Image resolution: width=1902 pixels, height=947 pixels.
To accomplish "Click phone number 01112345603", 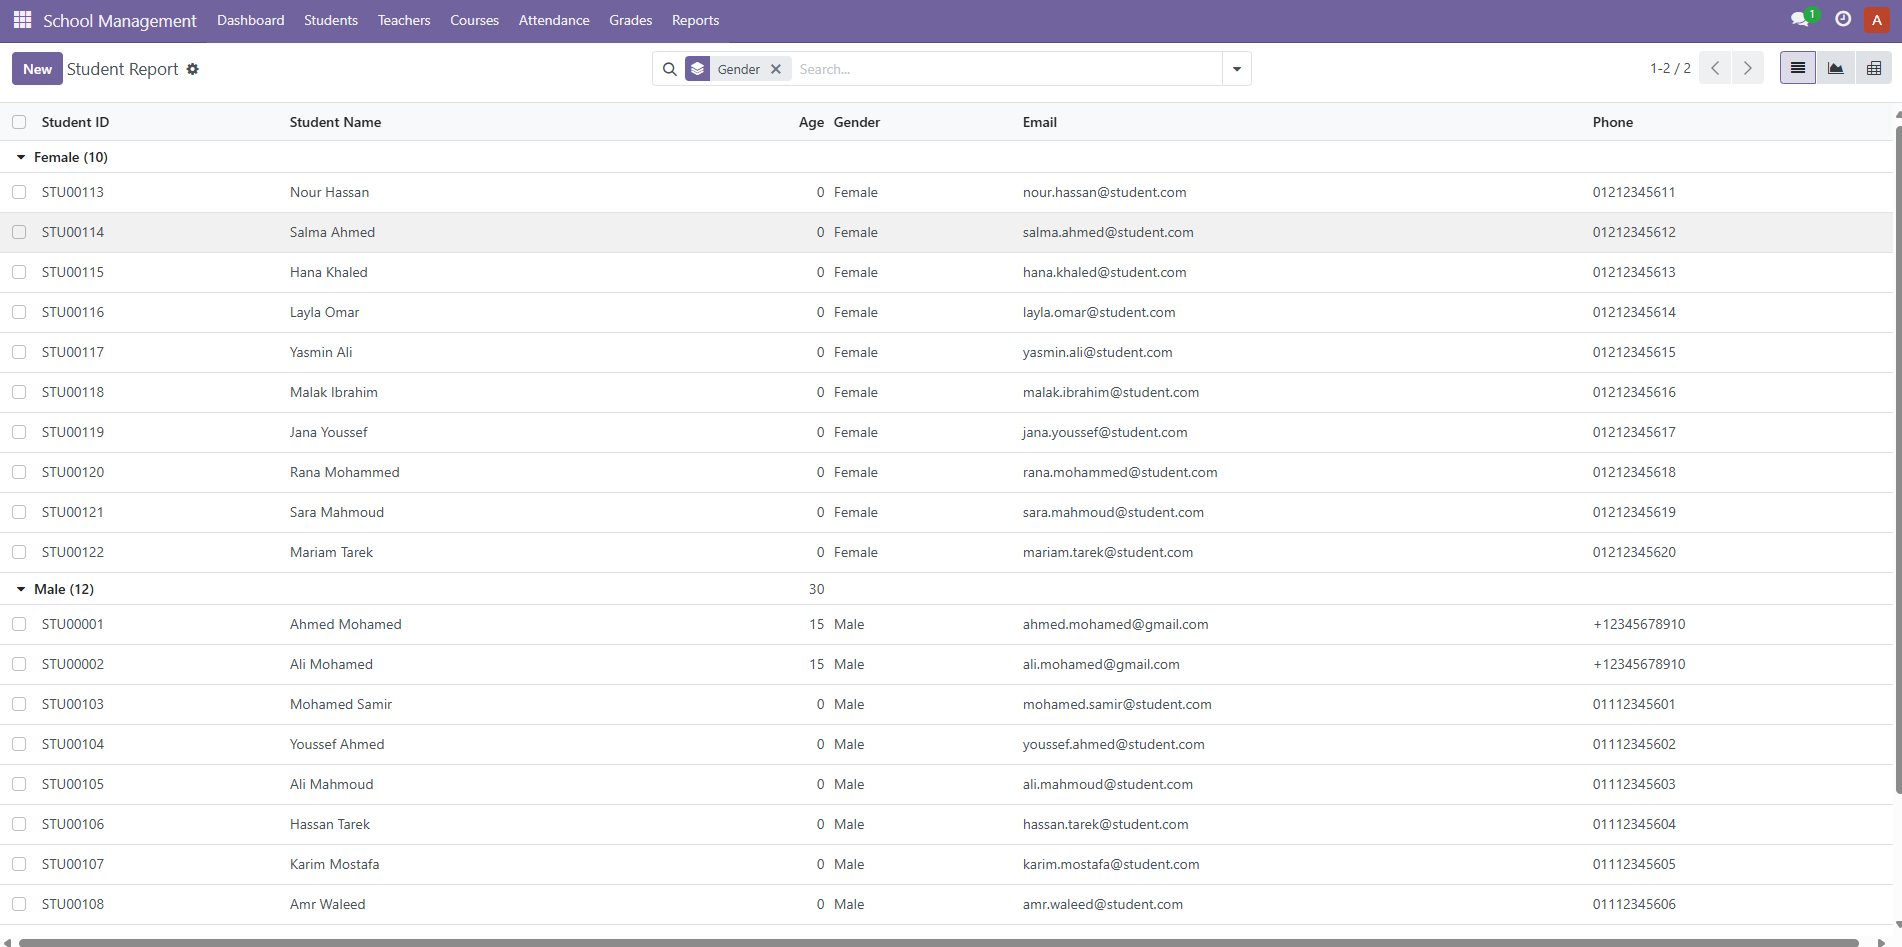I will coord(1634,784).
